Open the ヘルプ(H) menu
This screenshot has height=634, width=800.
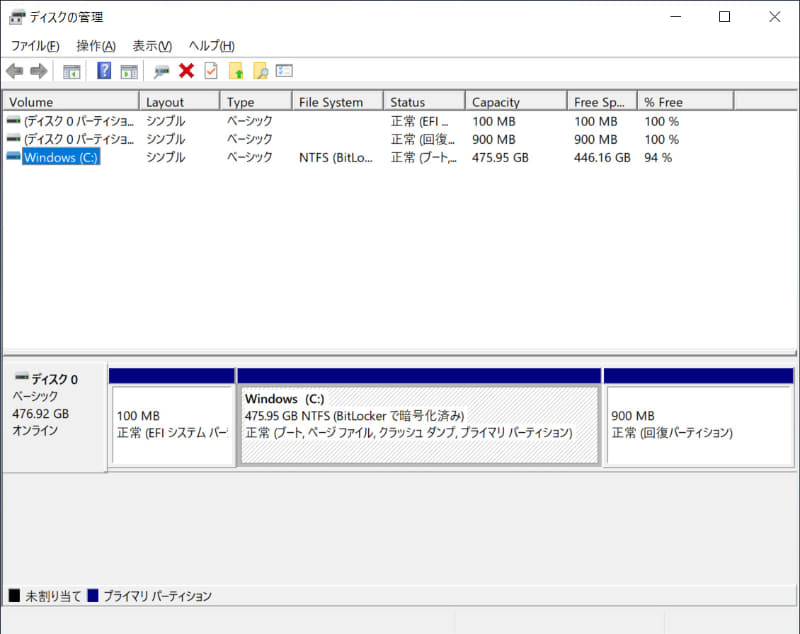[x=211, y=46]
